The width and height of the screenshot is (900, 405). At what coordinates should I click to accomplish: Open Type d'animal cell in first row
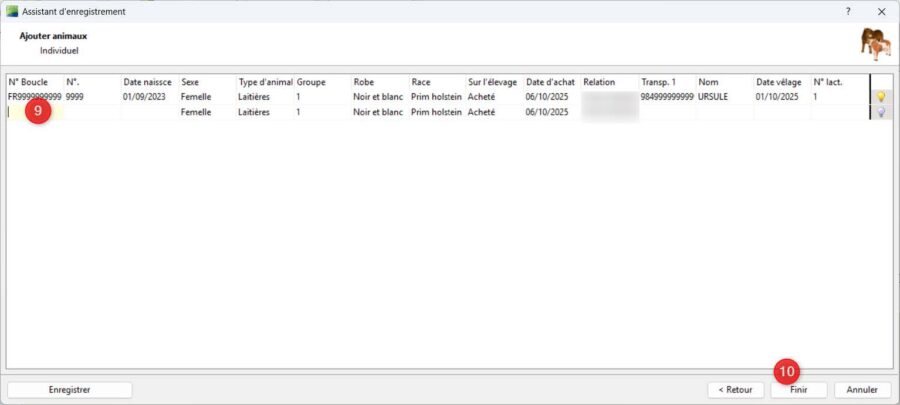[x=264, y=97]
